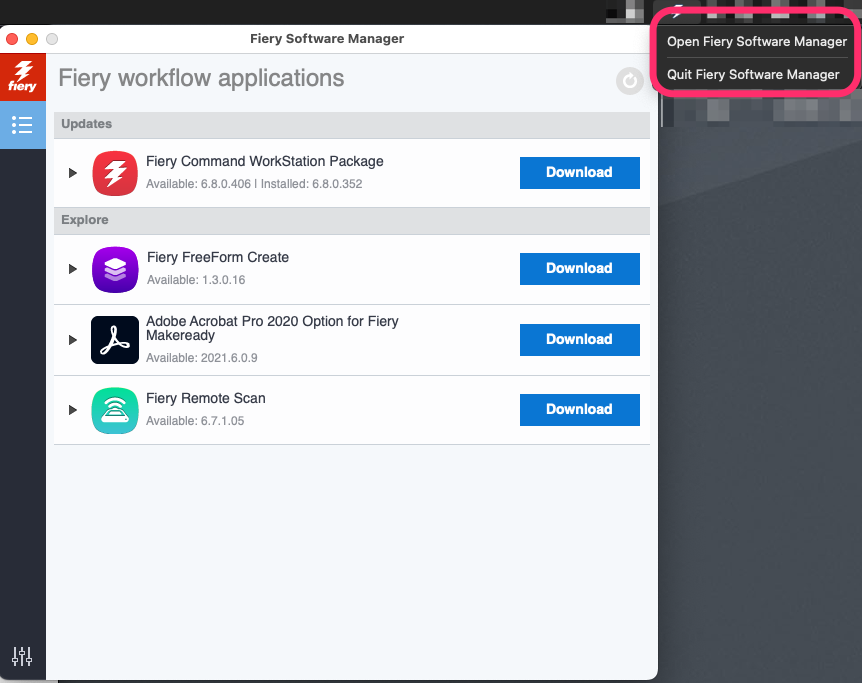Expand the Fiery FreeForm Create row
The height and width of the screenshot is (683, 862).
point(72,269)
